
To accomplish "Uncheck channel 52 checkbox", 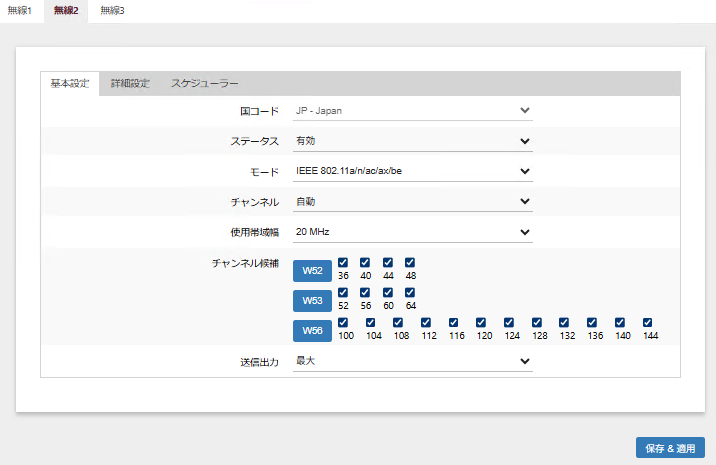I will pyautogui.click(x=343, y=293).
